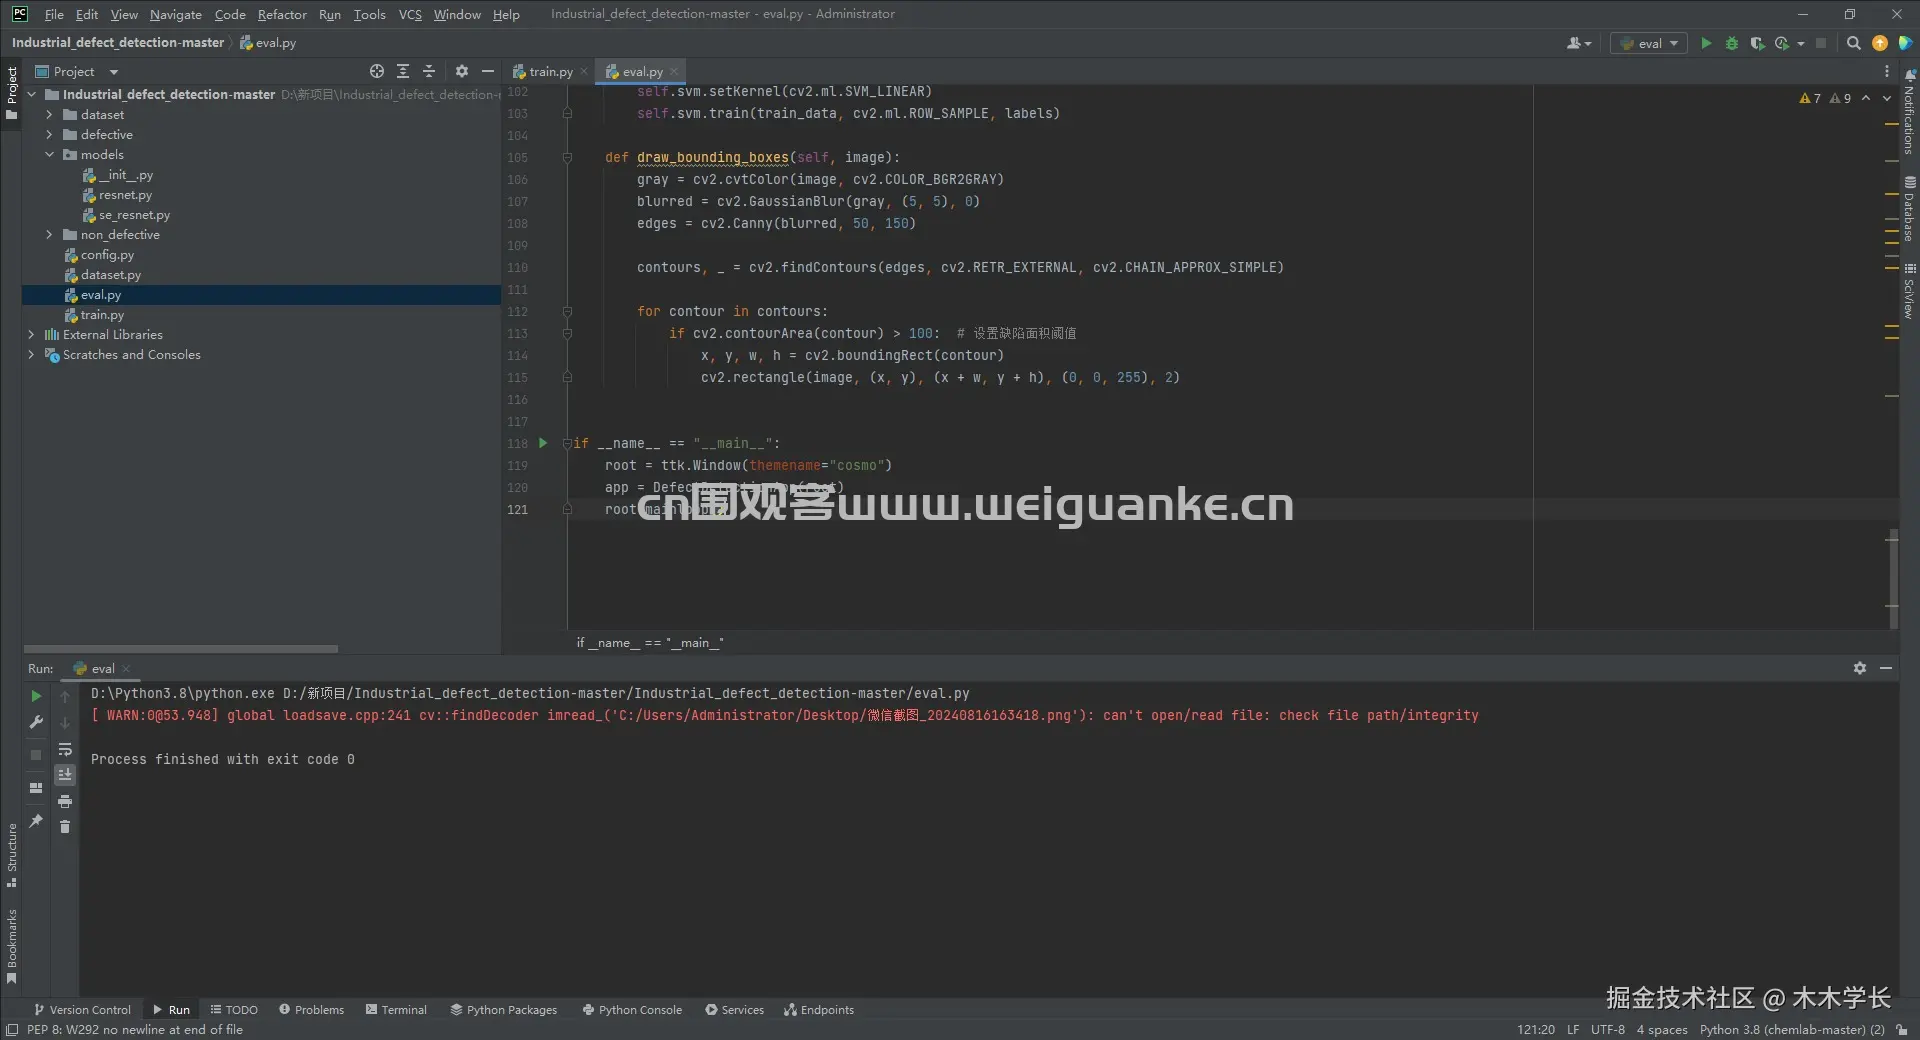This screenshot has height=1040, width=1920.
Task: Toggle the Structure tool window on the left stripe
Action: (11, 855)
